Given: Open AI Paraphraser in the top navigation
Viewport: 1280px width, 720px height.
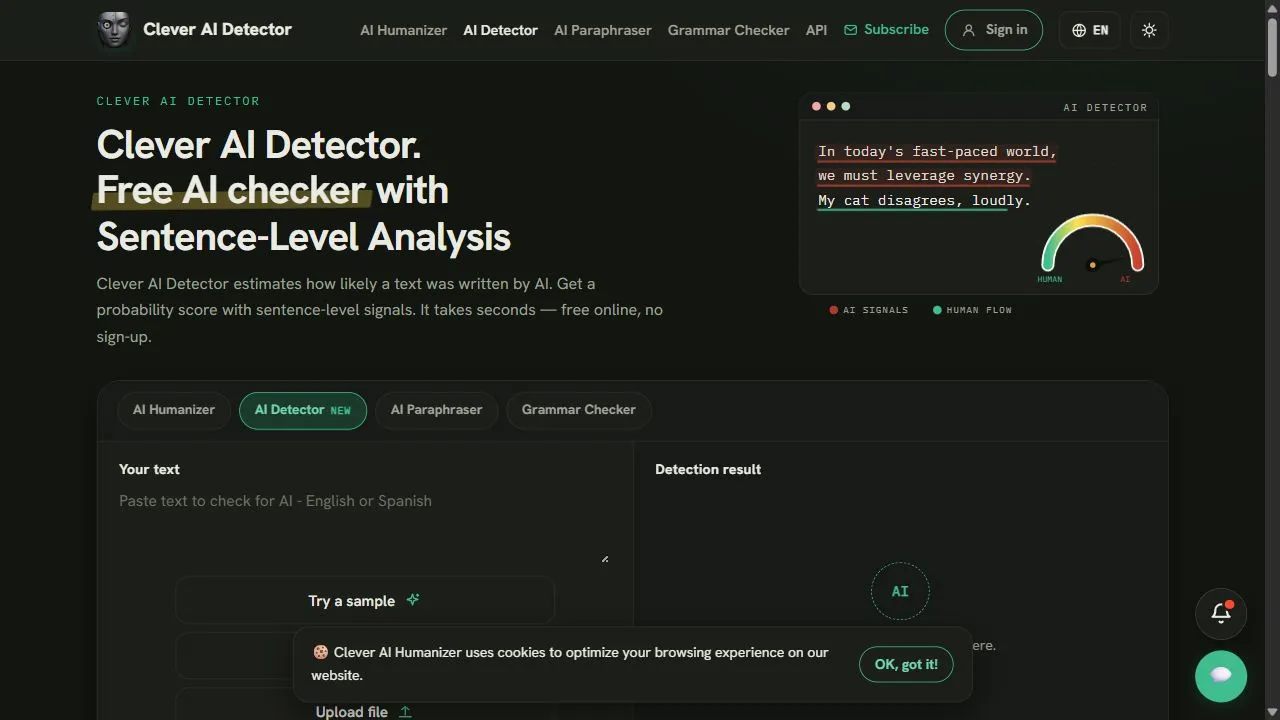Looking at the screenshot, I should click(603, 30).
